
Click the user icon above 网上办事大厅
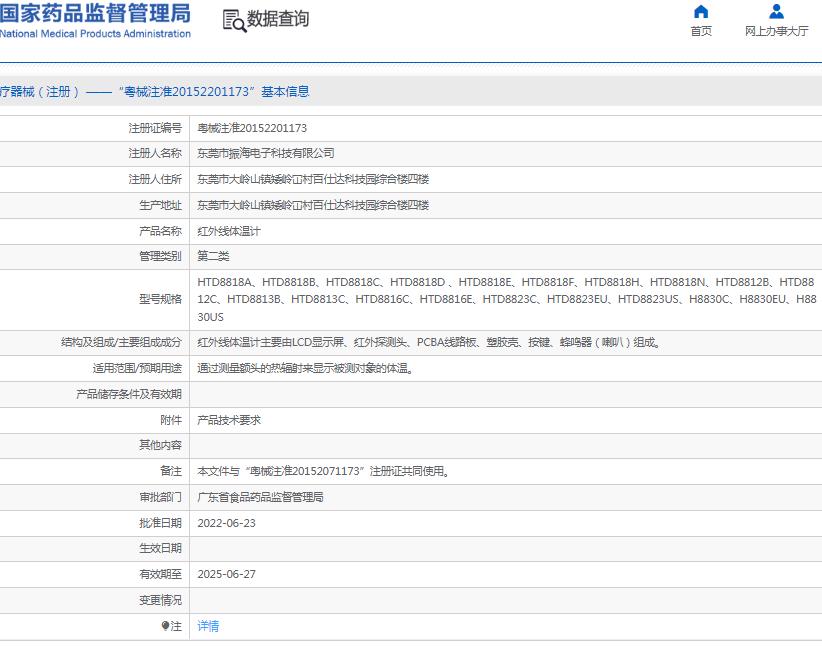coord(776,12)
